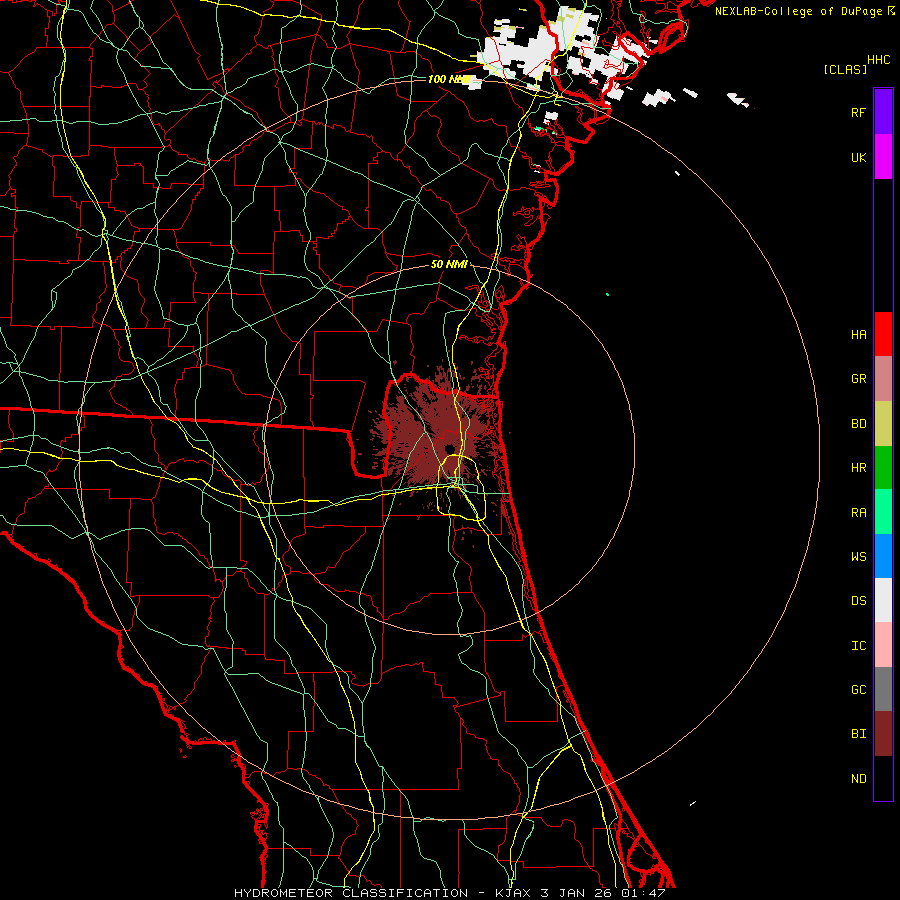Click the BD yellow legend swatch

883,424
